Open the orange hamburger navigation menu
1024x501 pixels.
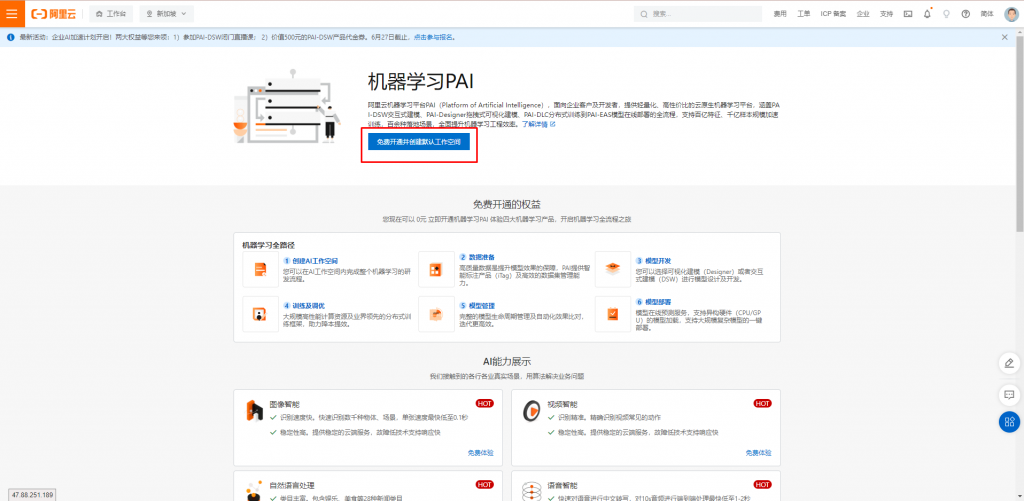tap(12, 14)
